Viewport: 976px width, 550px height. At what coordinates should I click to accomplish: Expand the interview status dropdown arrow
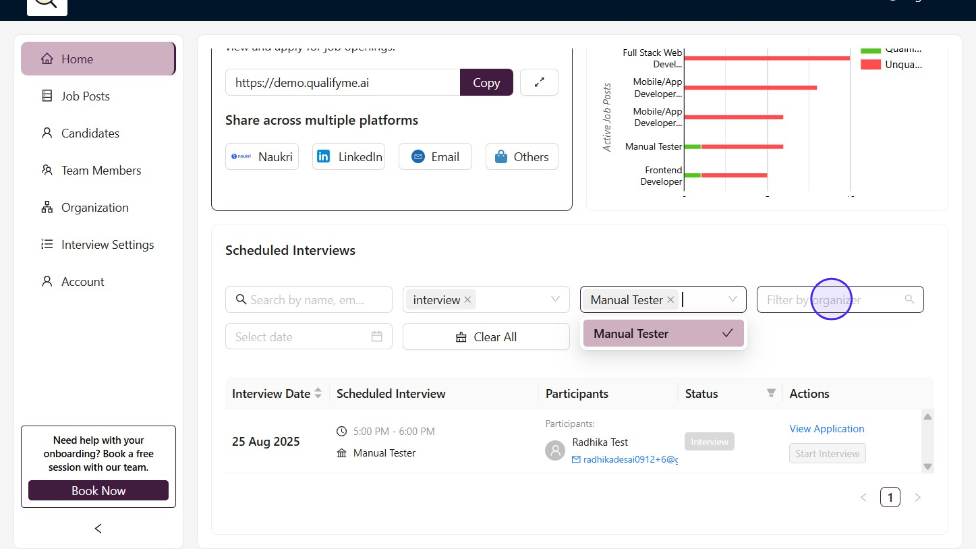click(555, 300)
